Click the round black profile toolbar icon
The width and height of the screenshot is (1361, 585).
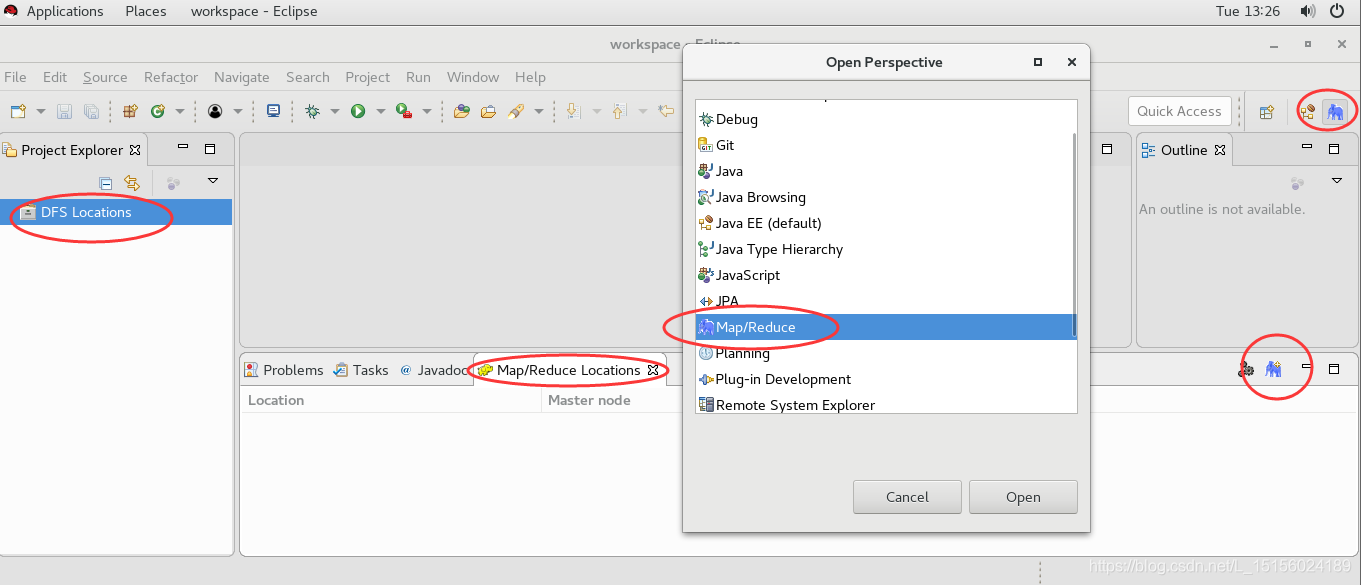coord(215,112)
